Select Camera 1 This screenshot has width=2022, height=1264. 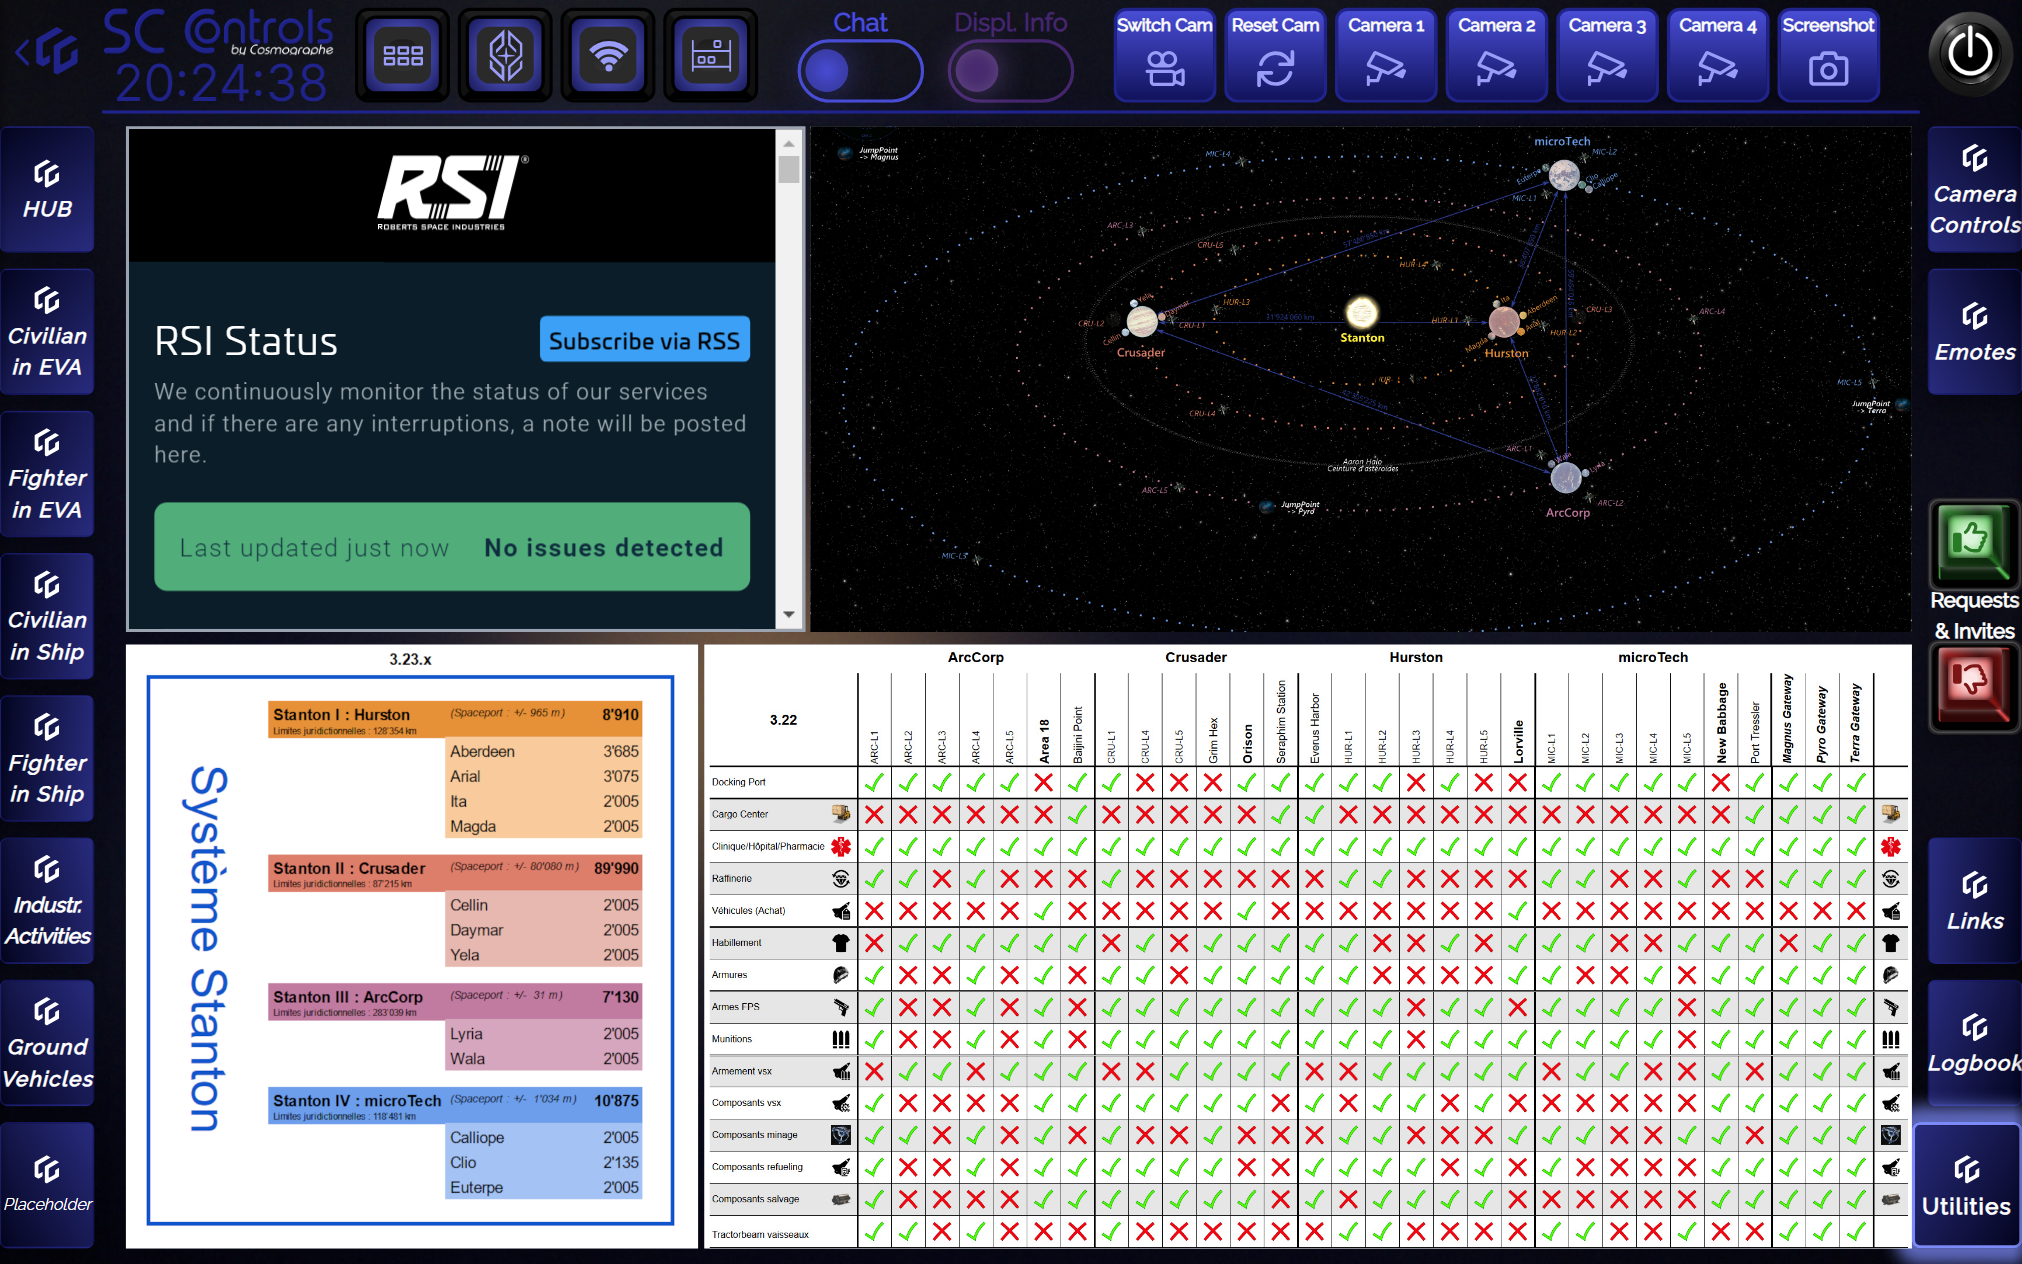tap(1386, 55)
